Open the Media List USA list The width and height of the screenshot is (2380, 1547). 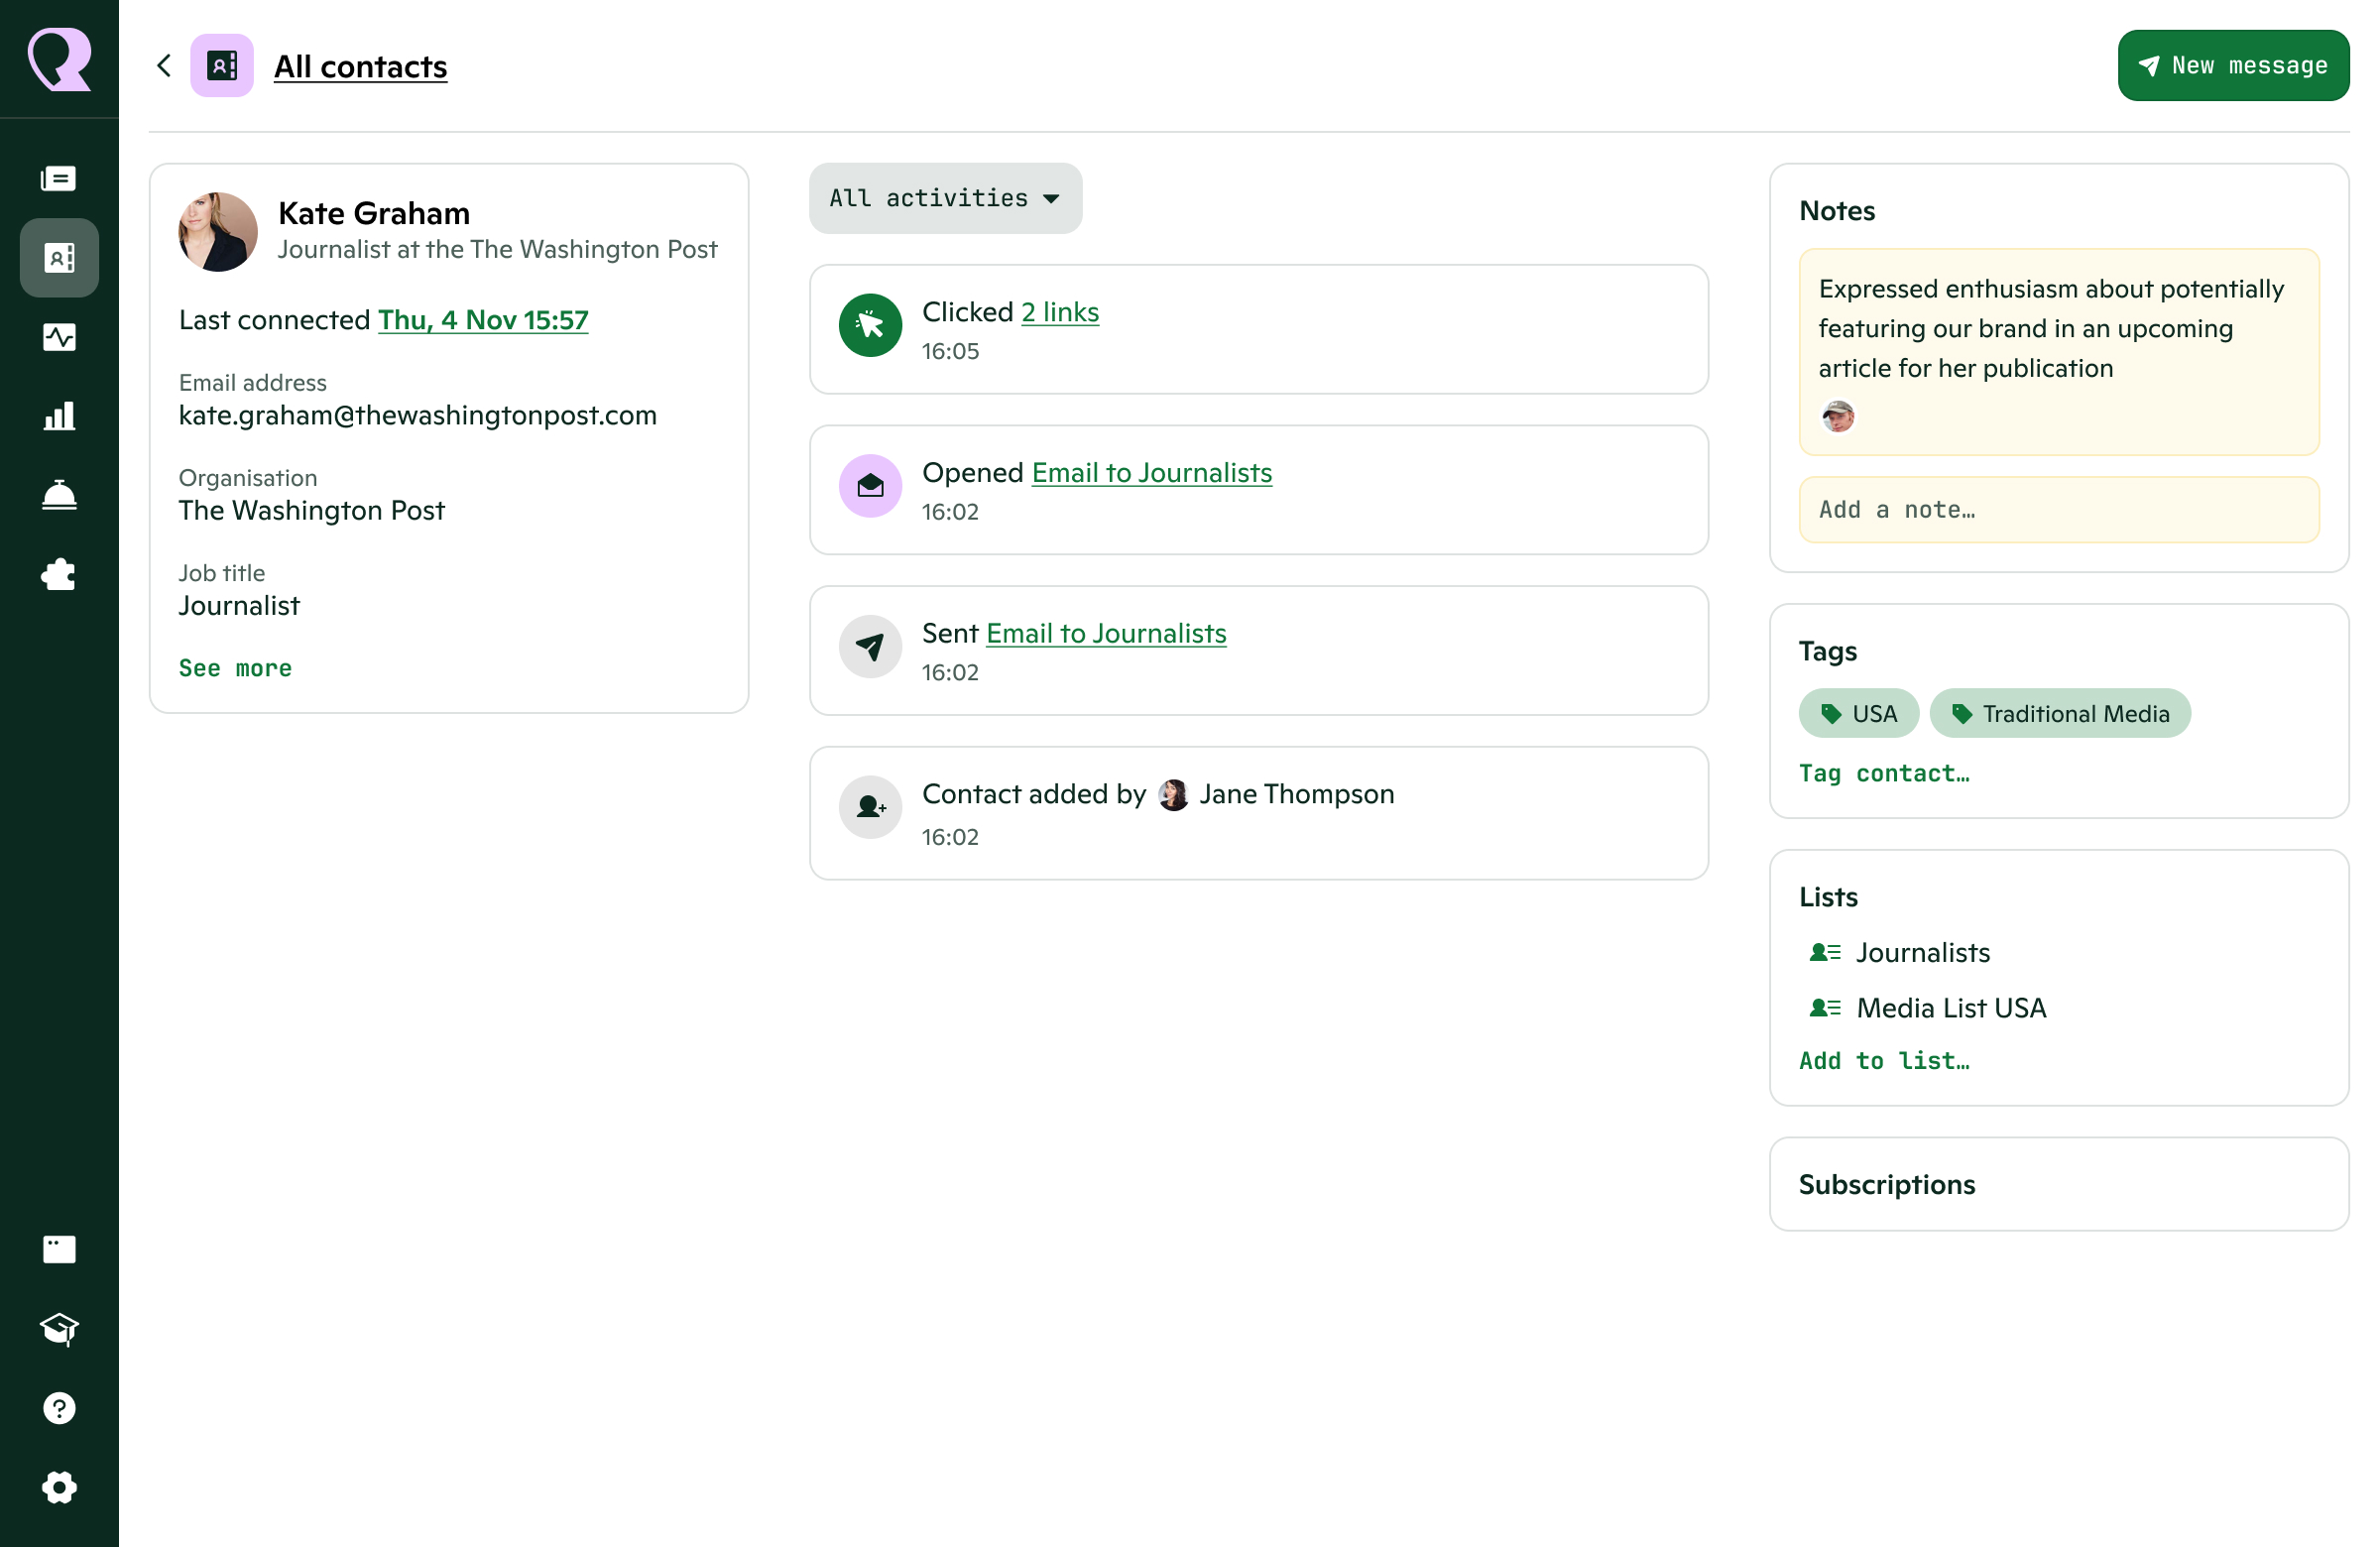tap(1950, 1008)
